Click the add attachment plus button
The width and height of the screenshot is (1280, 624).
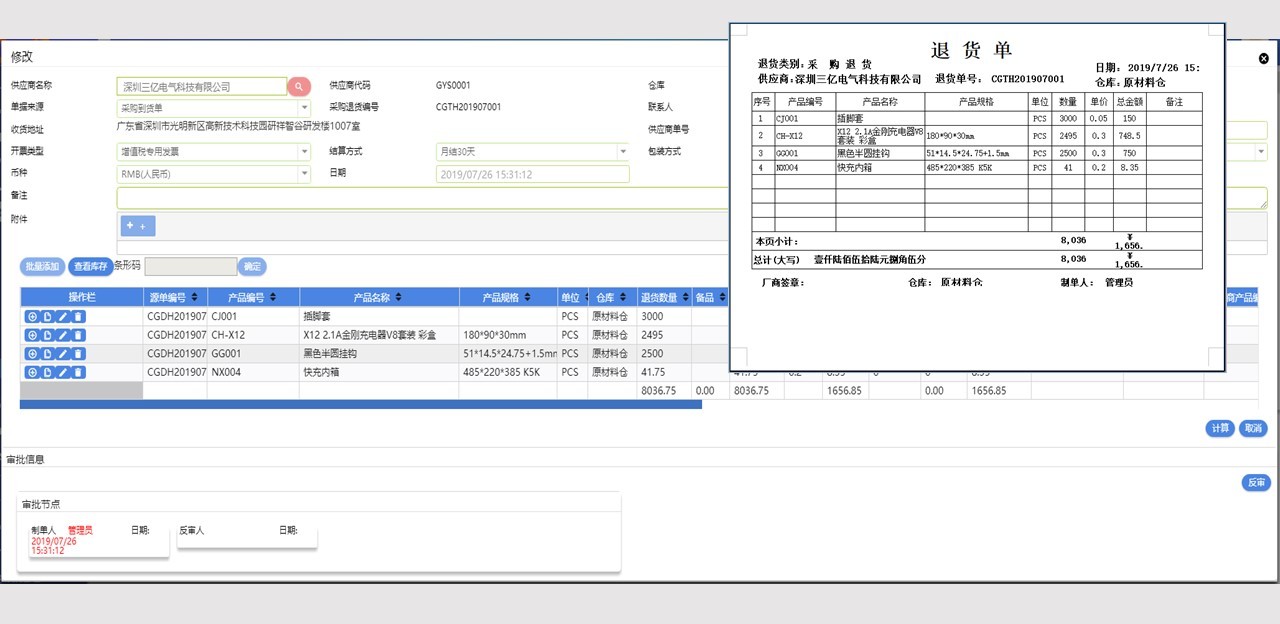tap(137, 226)
